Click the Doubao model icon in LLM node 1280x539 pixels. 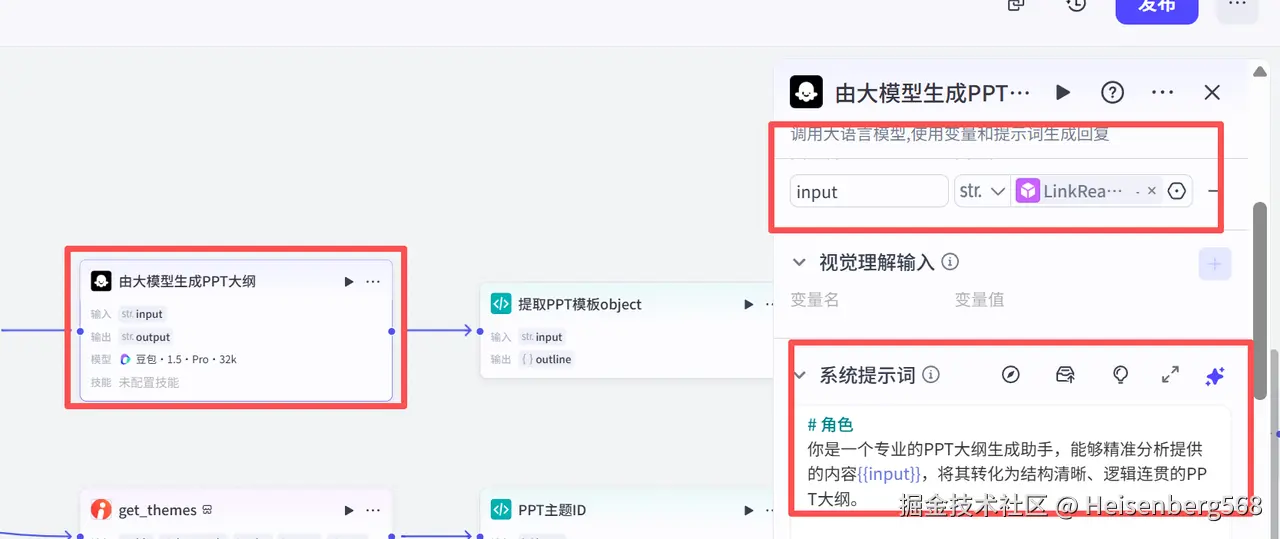click(126, 359)
